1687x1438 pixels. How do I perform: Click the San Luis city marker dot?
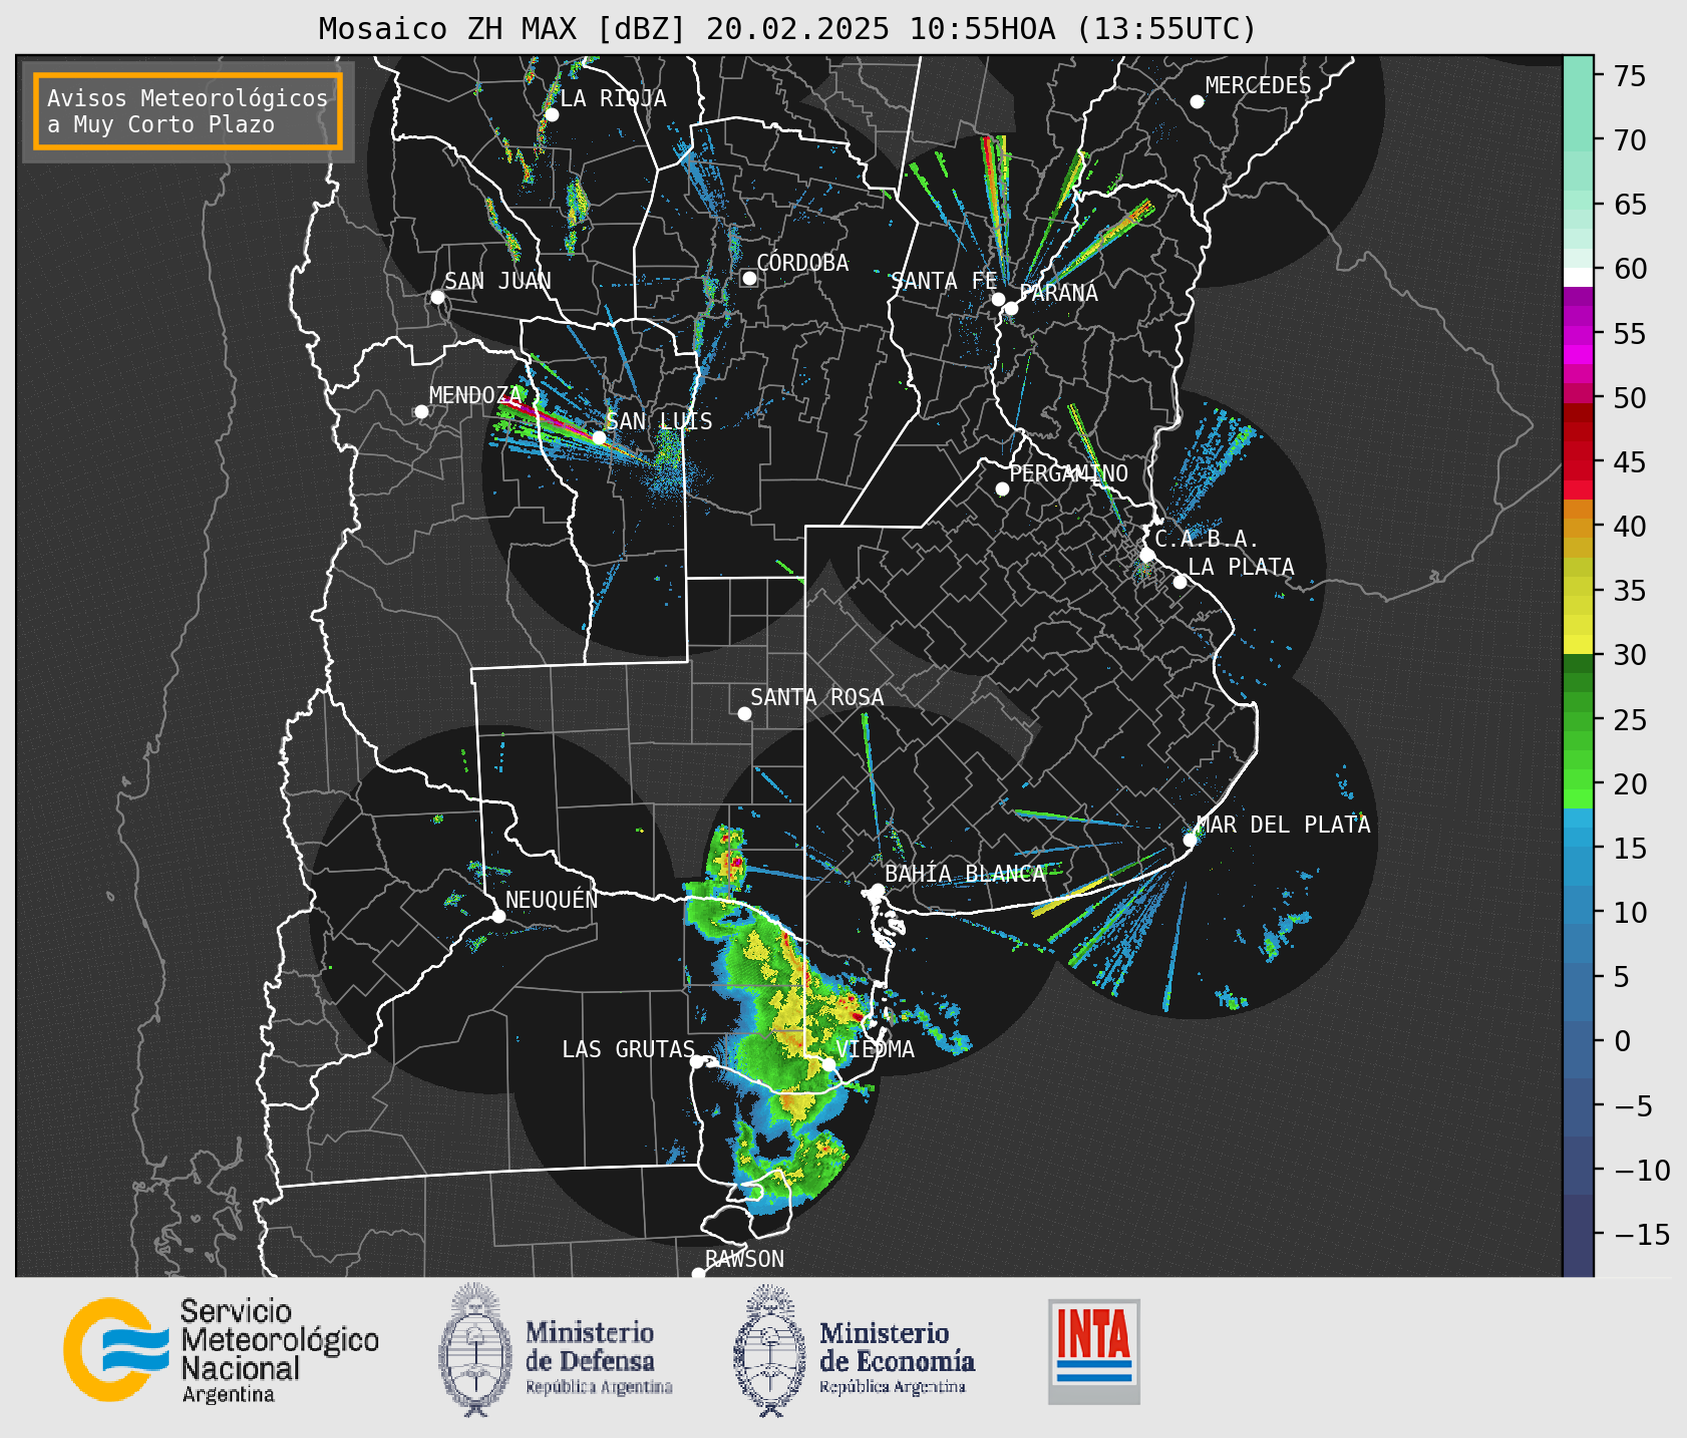598,438
